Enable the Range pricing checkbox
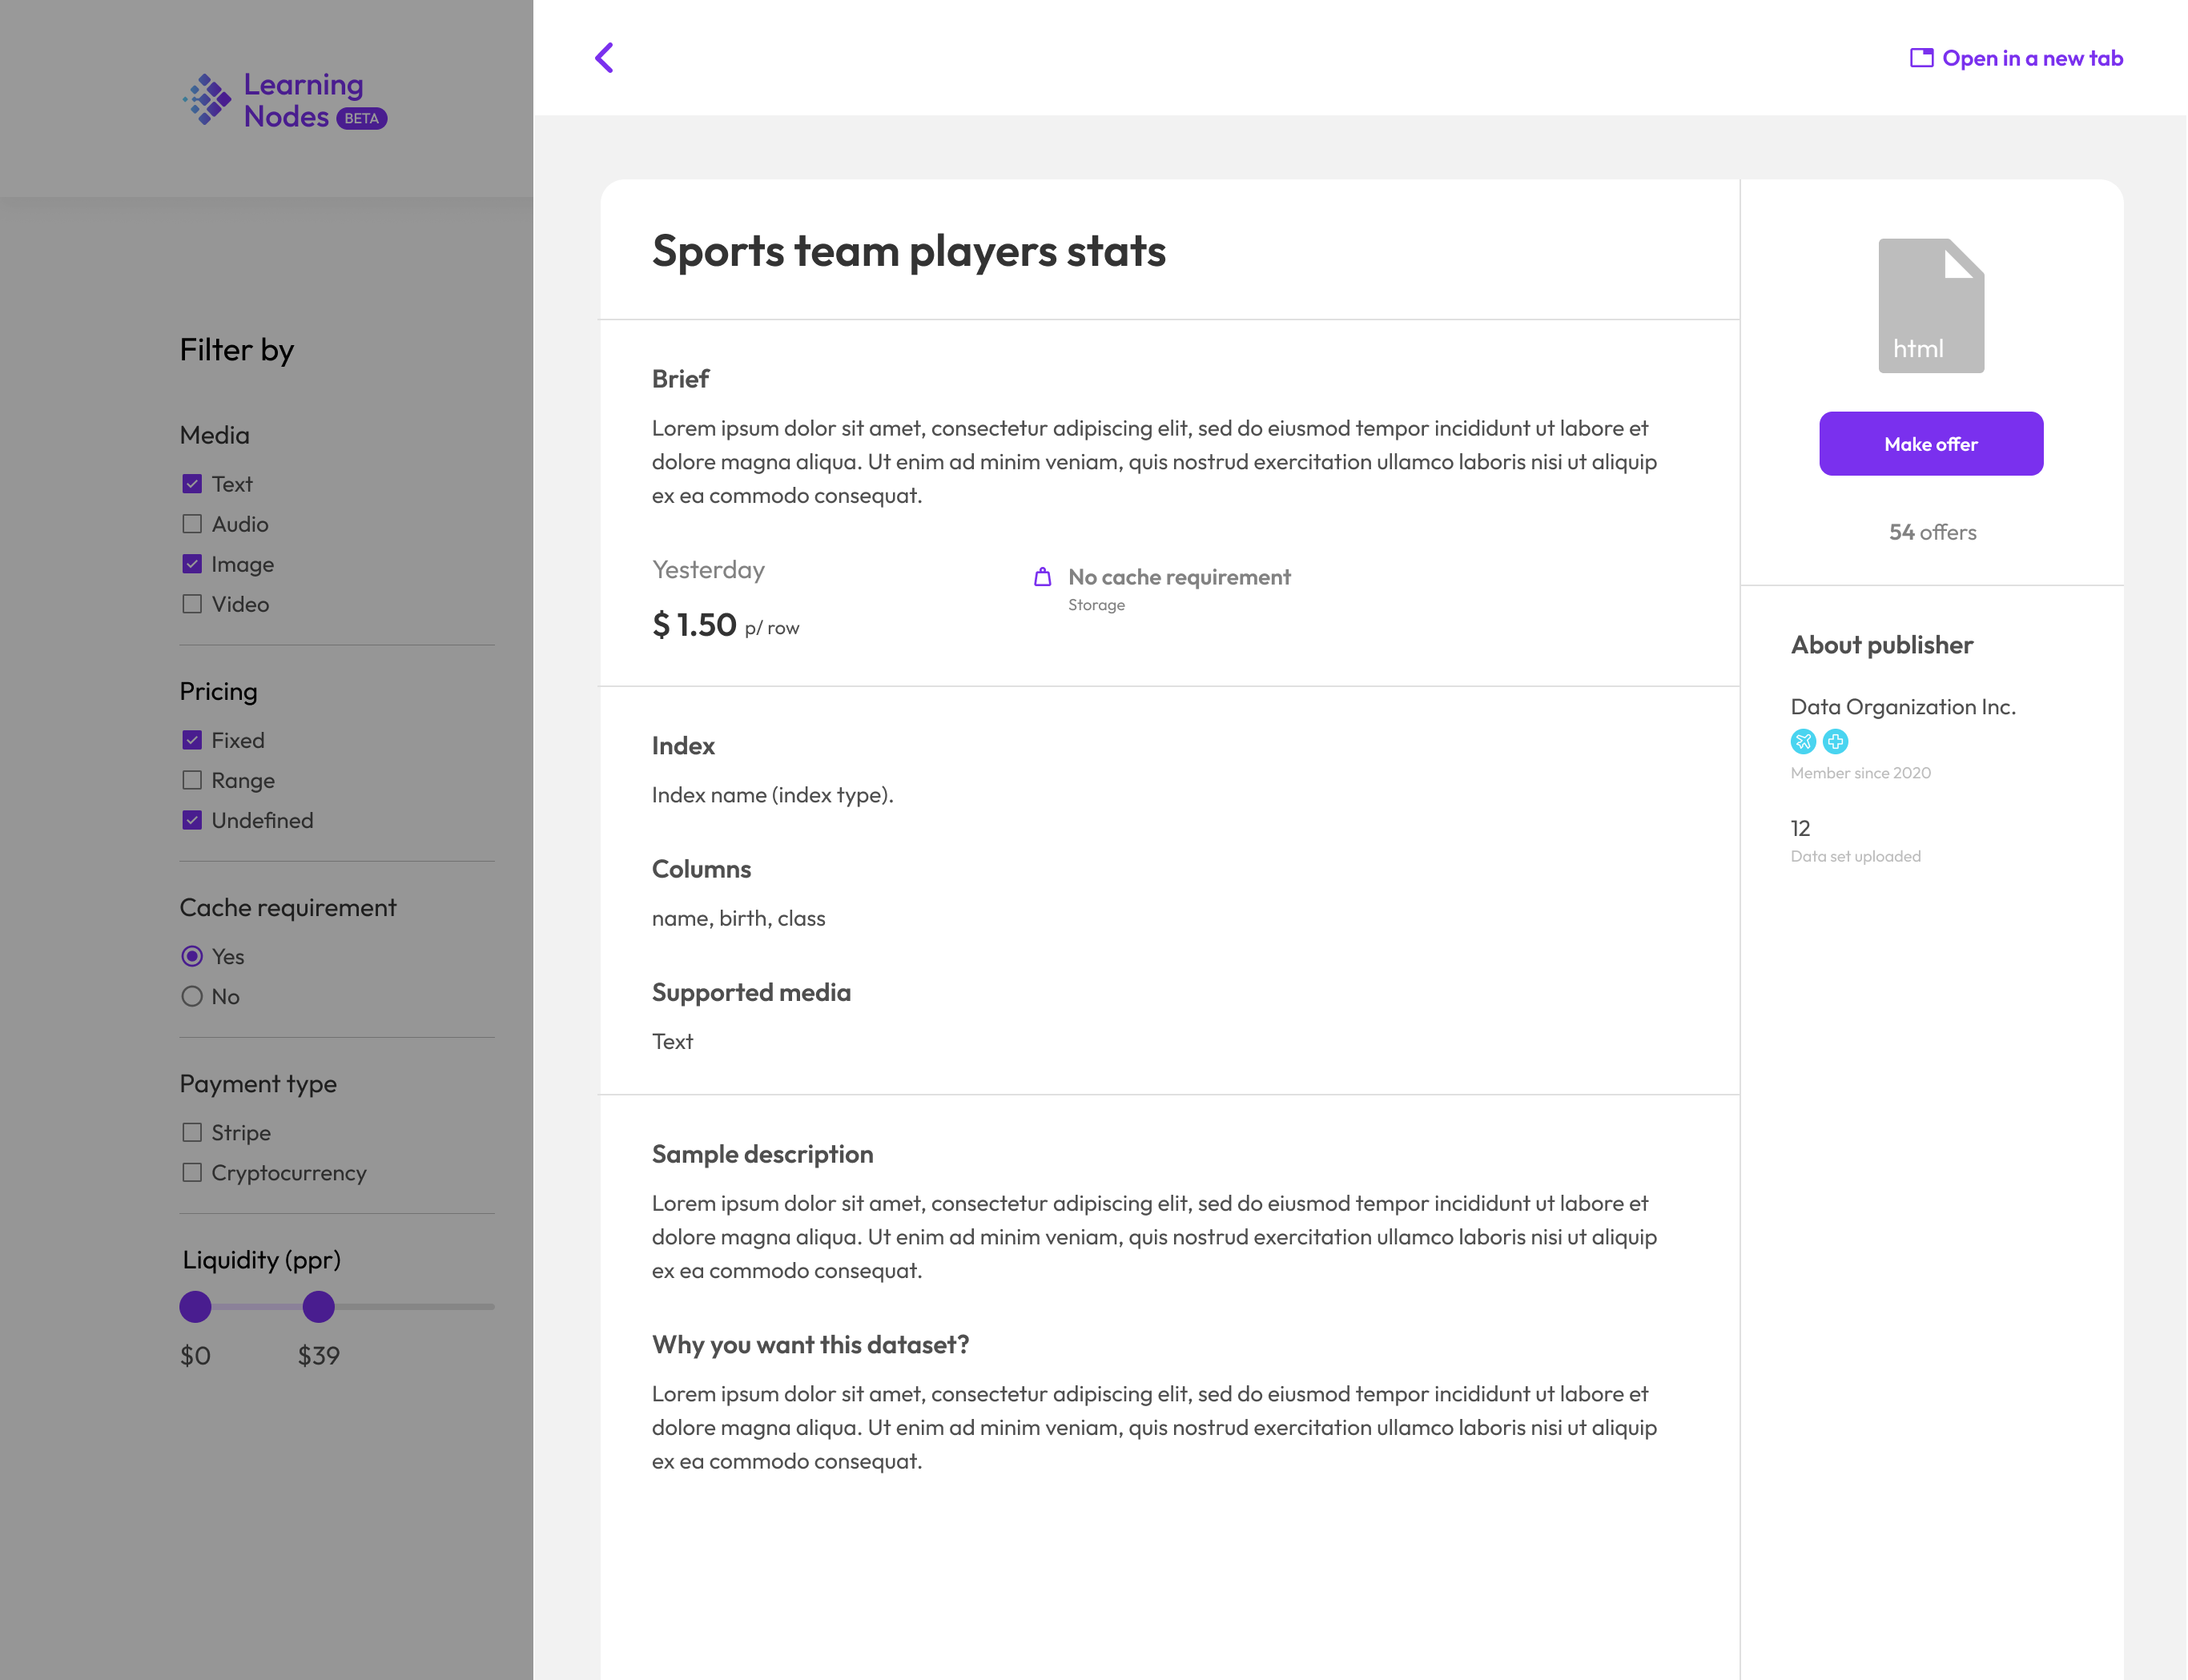Image resolution: width=2188 pixels, height=1680 pixels. click(x=192, y=780)
